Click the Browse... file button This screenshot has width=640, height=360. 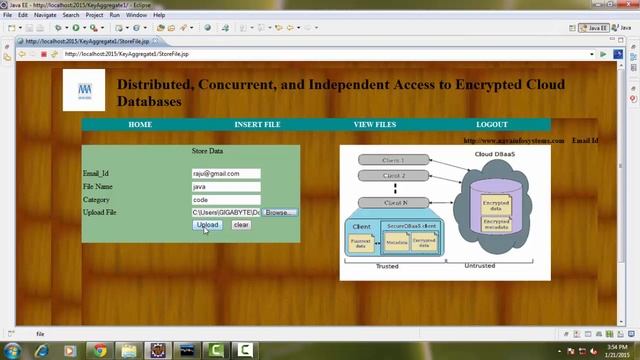point(280,213)
